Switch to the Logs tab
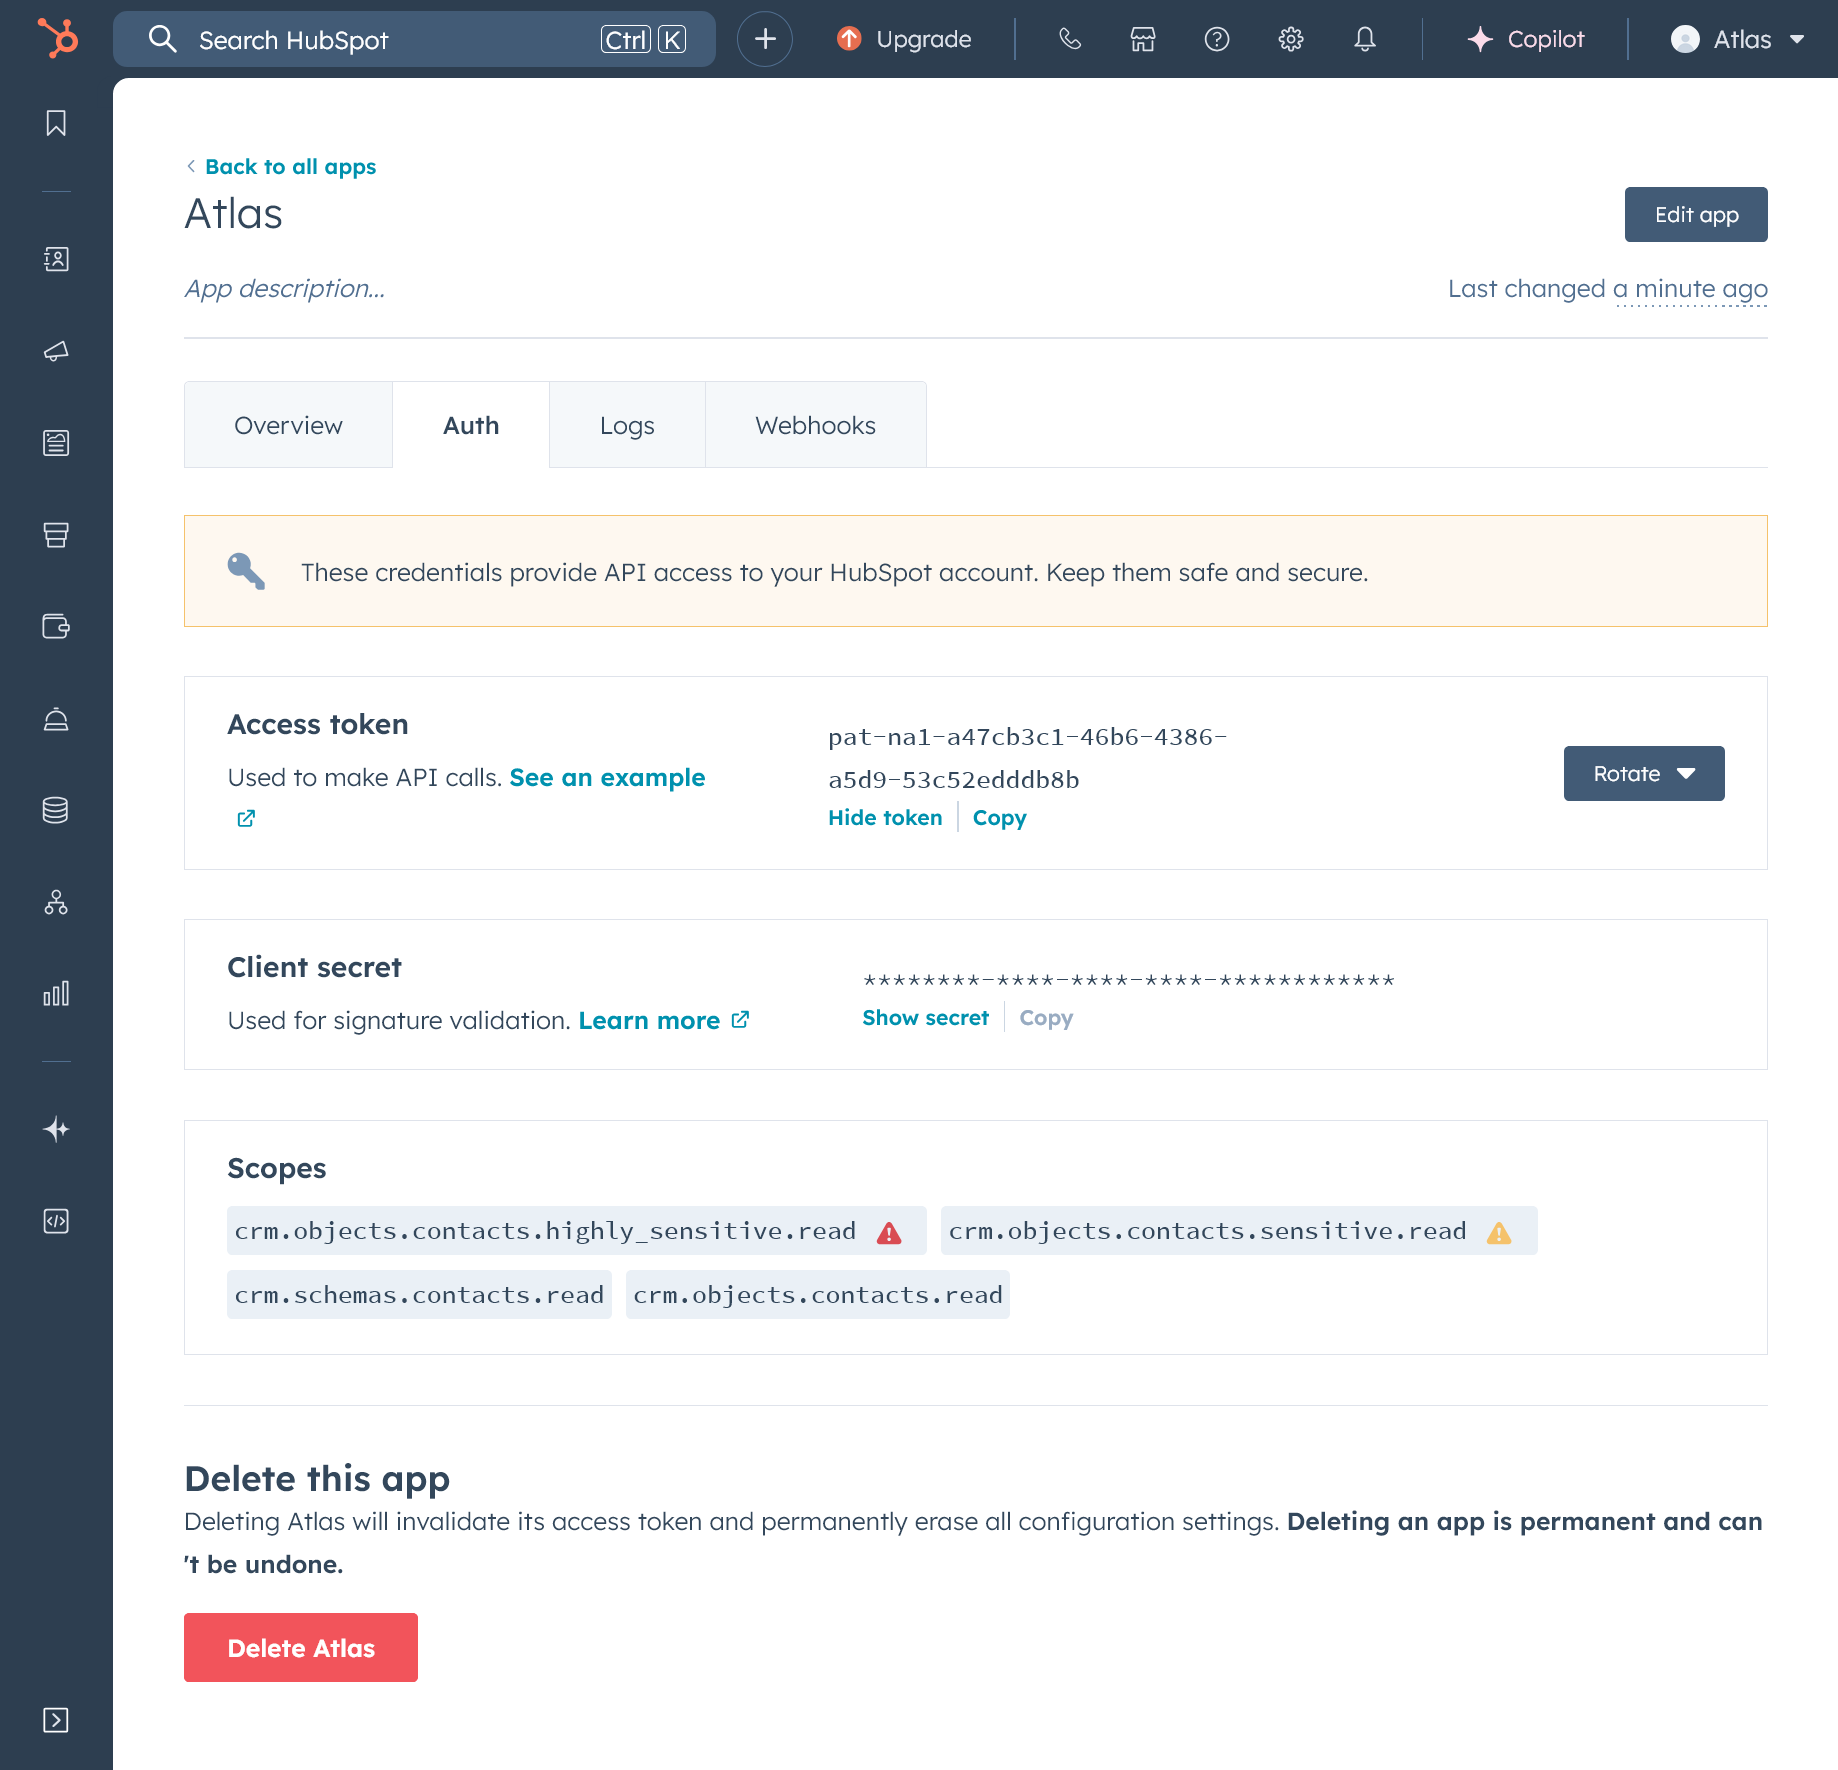Viewport: 1838px width, 1770px height. coord(627,425)
